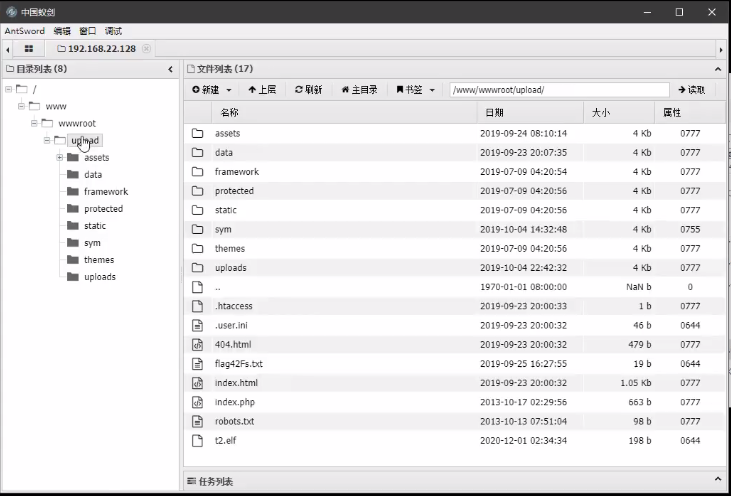The height and width of the screenshot is (496, 731).
Task: Select the index.php file icon
Action: 197,402
